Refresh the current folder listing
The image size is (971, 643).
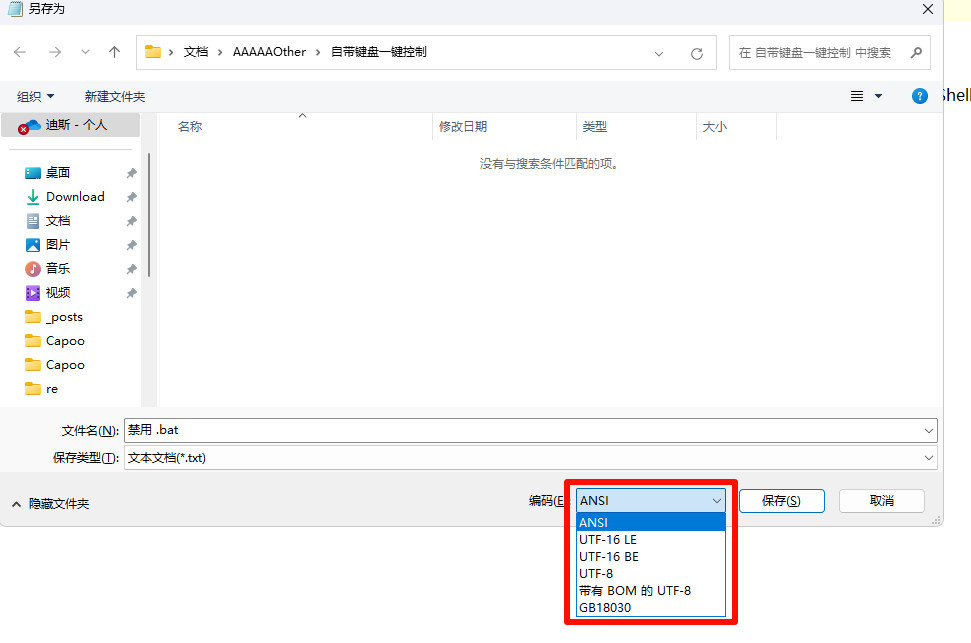[x=696, y=53]
